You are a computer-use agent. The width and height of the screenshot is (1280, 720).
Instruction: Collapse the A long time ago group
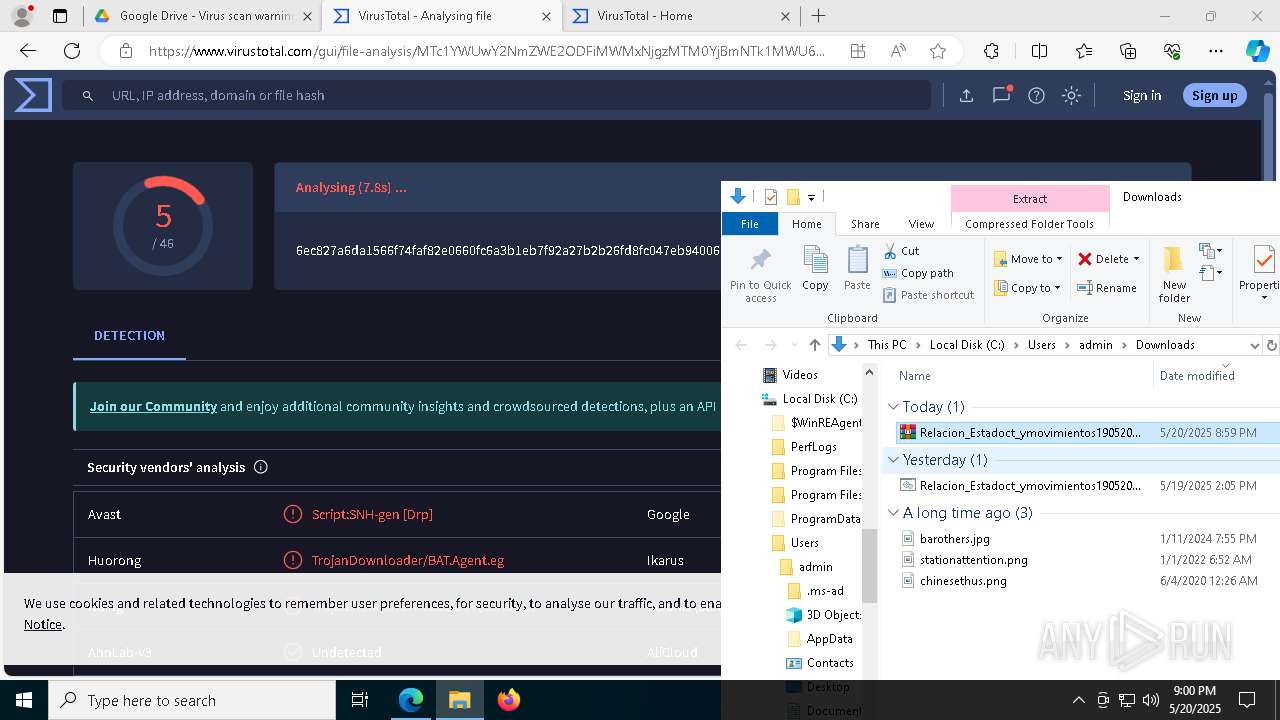click(x=893, y=513)
